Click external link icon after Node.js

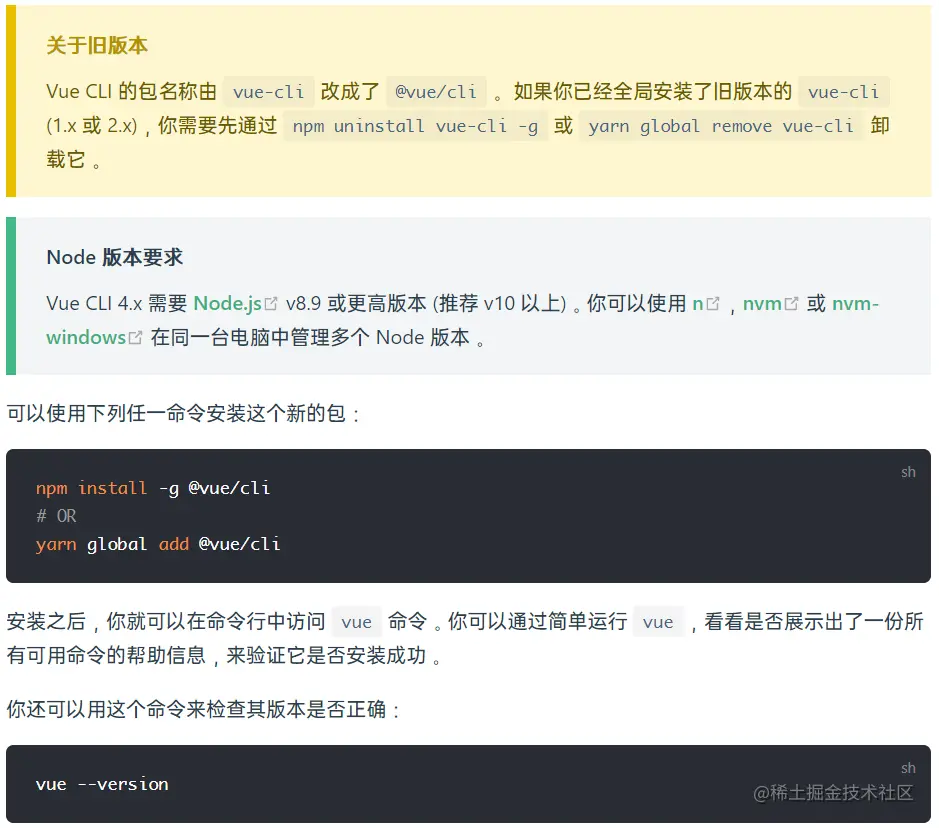271,304
